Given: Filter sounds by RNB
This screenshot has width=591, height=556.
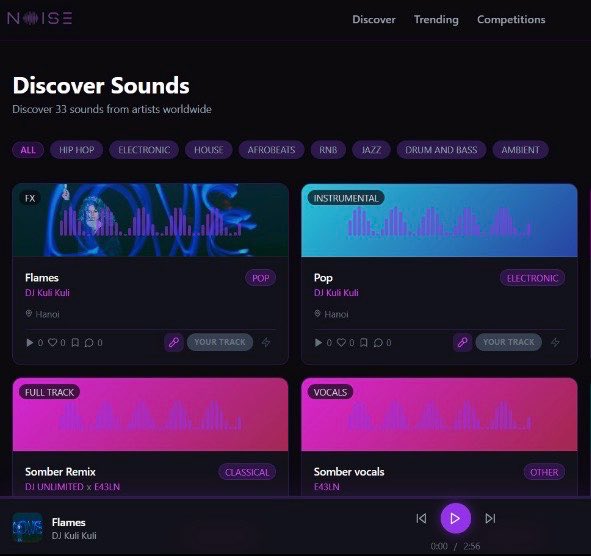Looking at the screenshot, I should click(328, 150).
